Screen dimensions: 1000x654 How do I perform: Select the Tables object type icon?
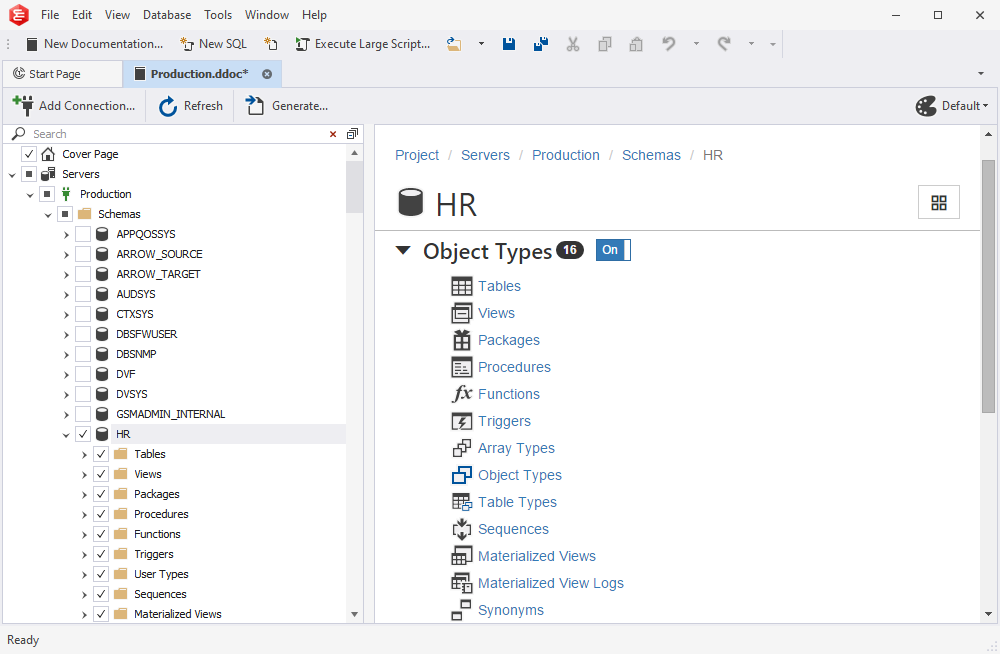point(463,286)
